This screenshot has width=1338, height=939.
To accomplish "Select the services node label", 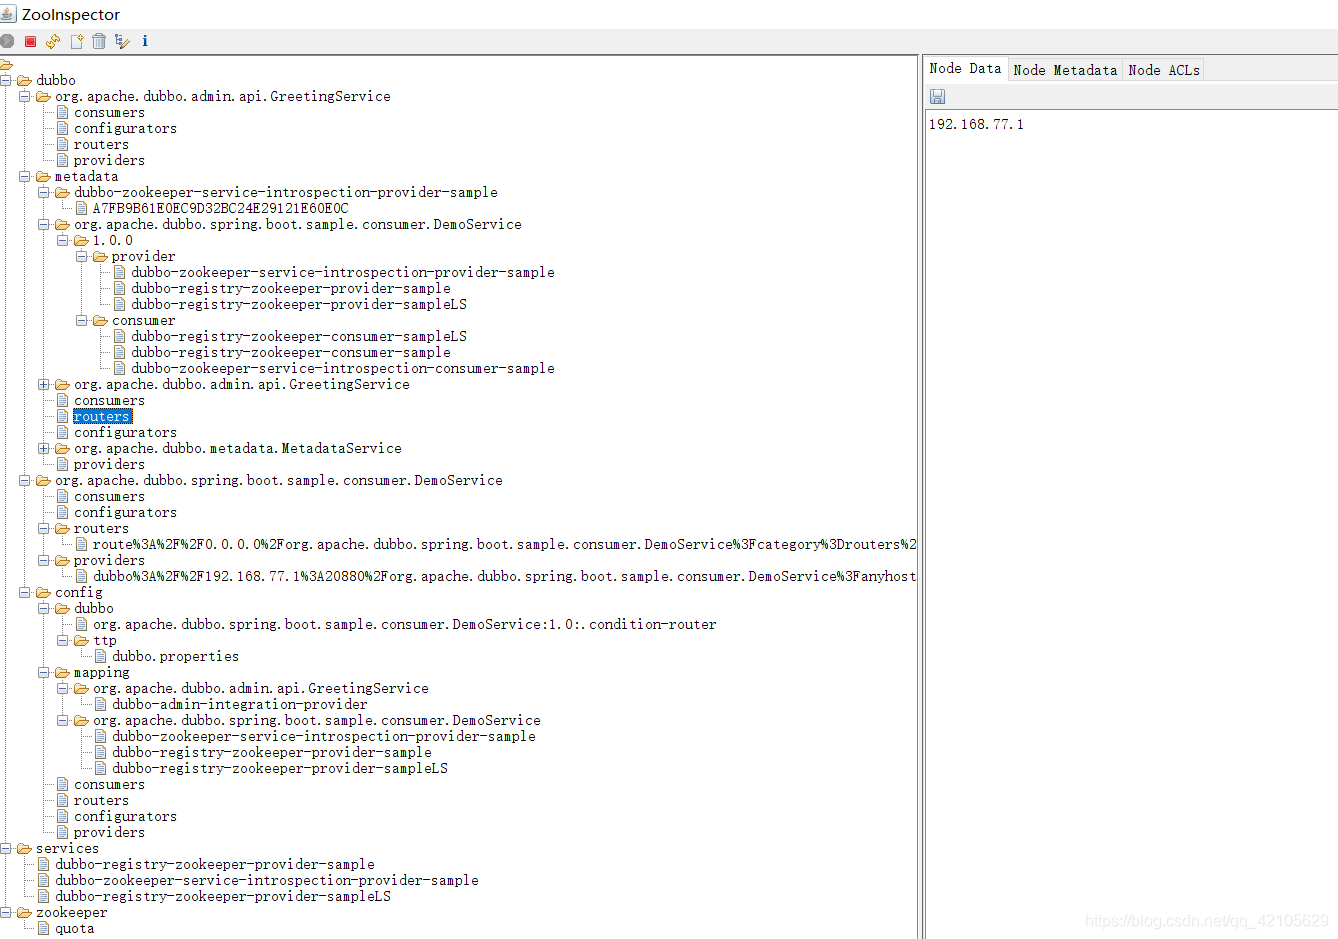I will coord(68,848).
